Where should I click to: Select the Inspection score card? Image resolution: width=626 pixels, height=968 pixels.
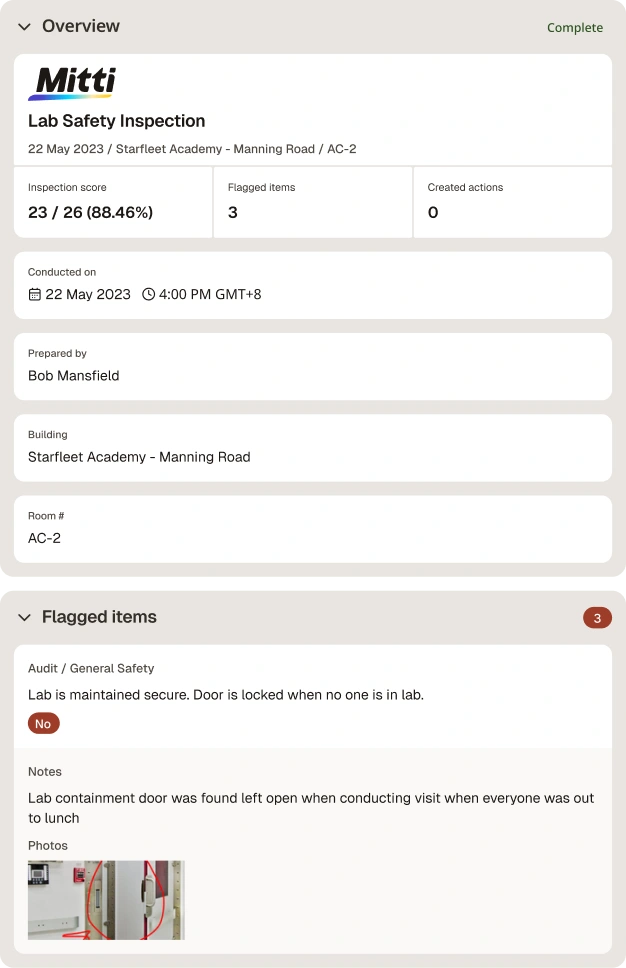[x=113, y=202]
